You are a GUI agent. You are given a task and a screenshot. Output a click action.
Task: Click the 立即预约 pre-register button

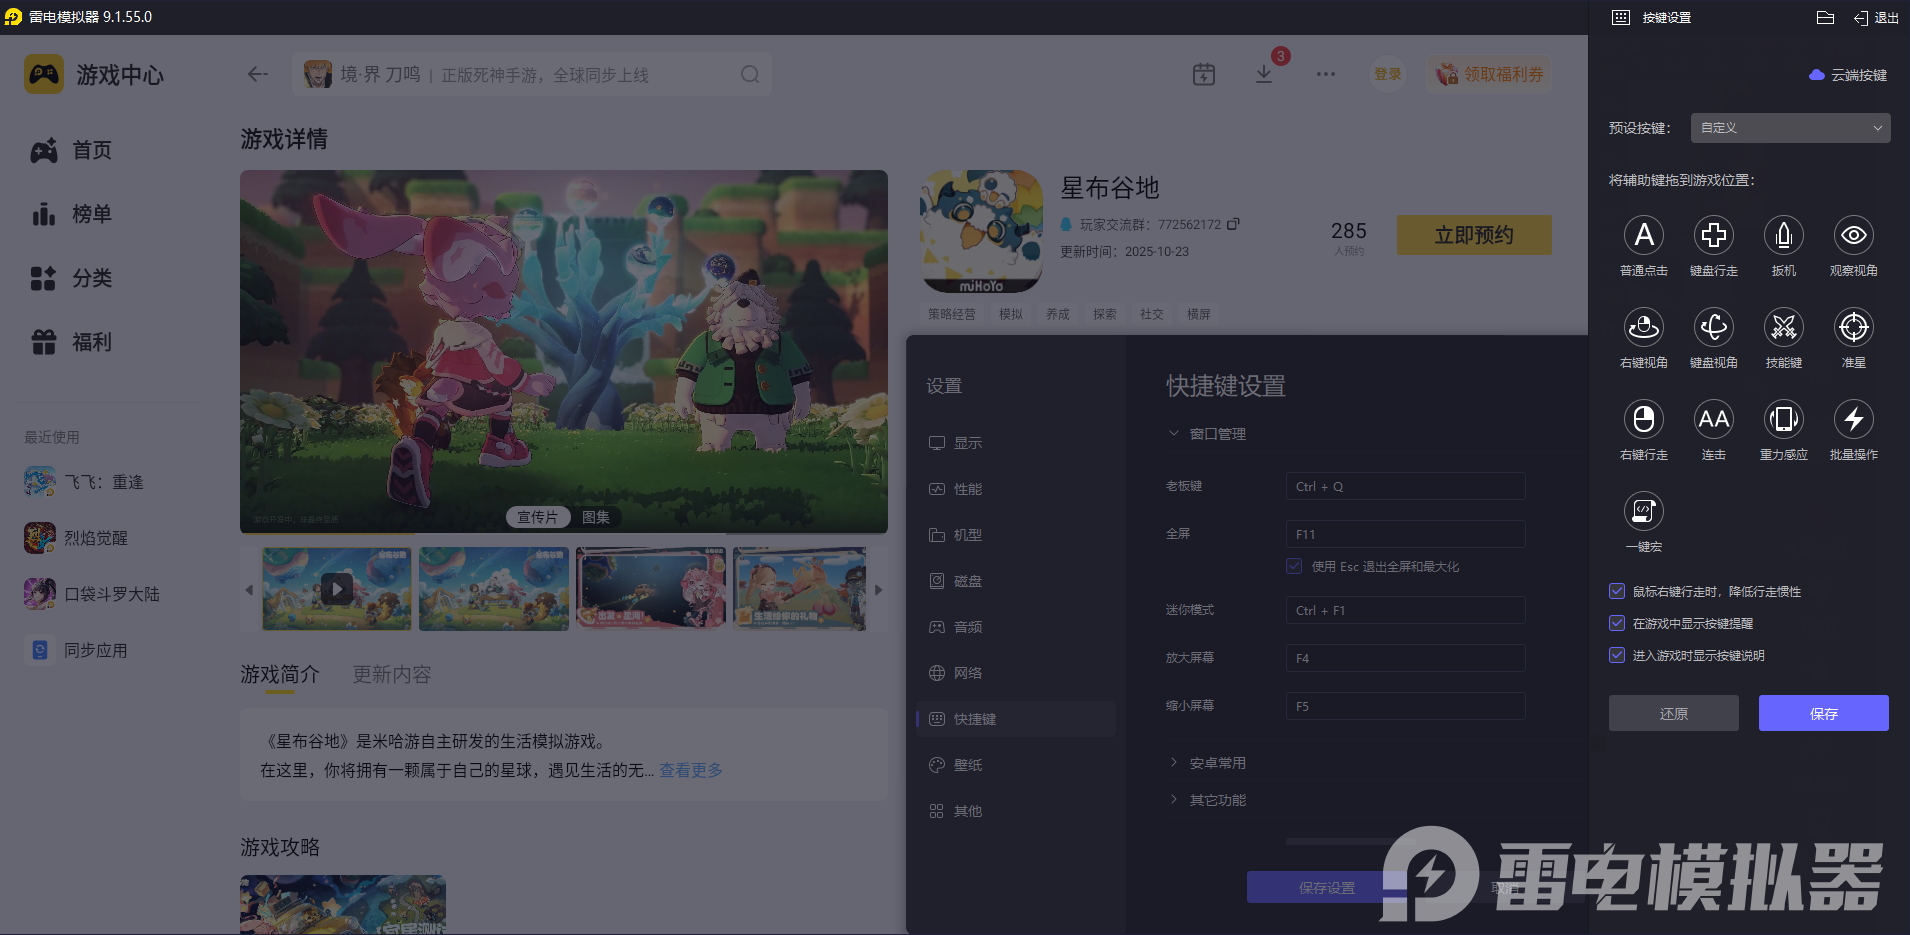[1473, 235]
